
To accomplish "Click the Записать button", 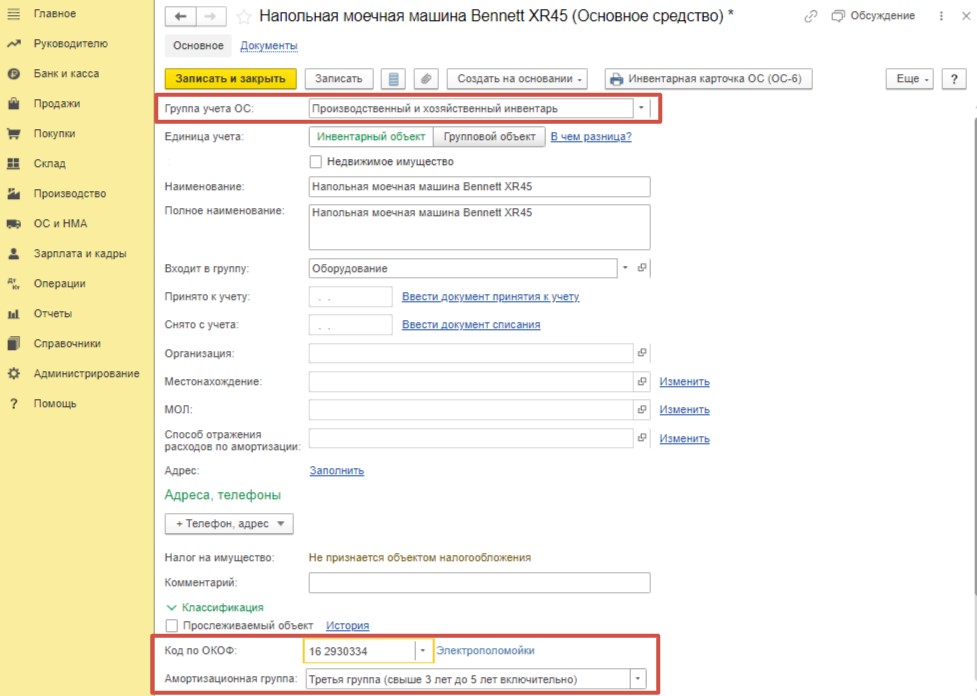I will (x=338, y=79).
